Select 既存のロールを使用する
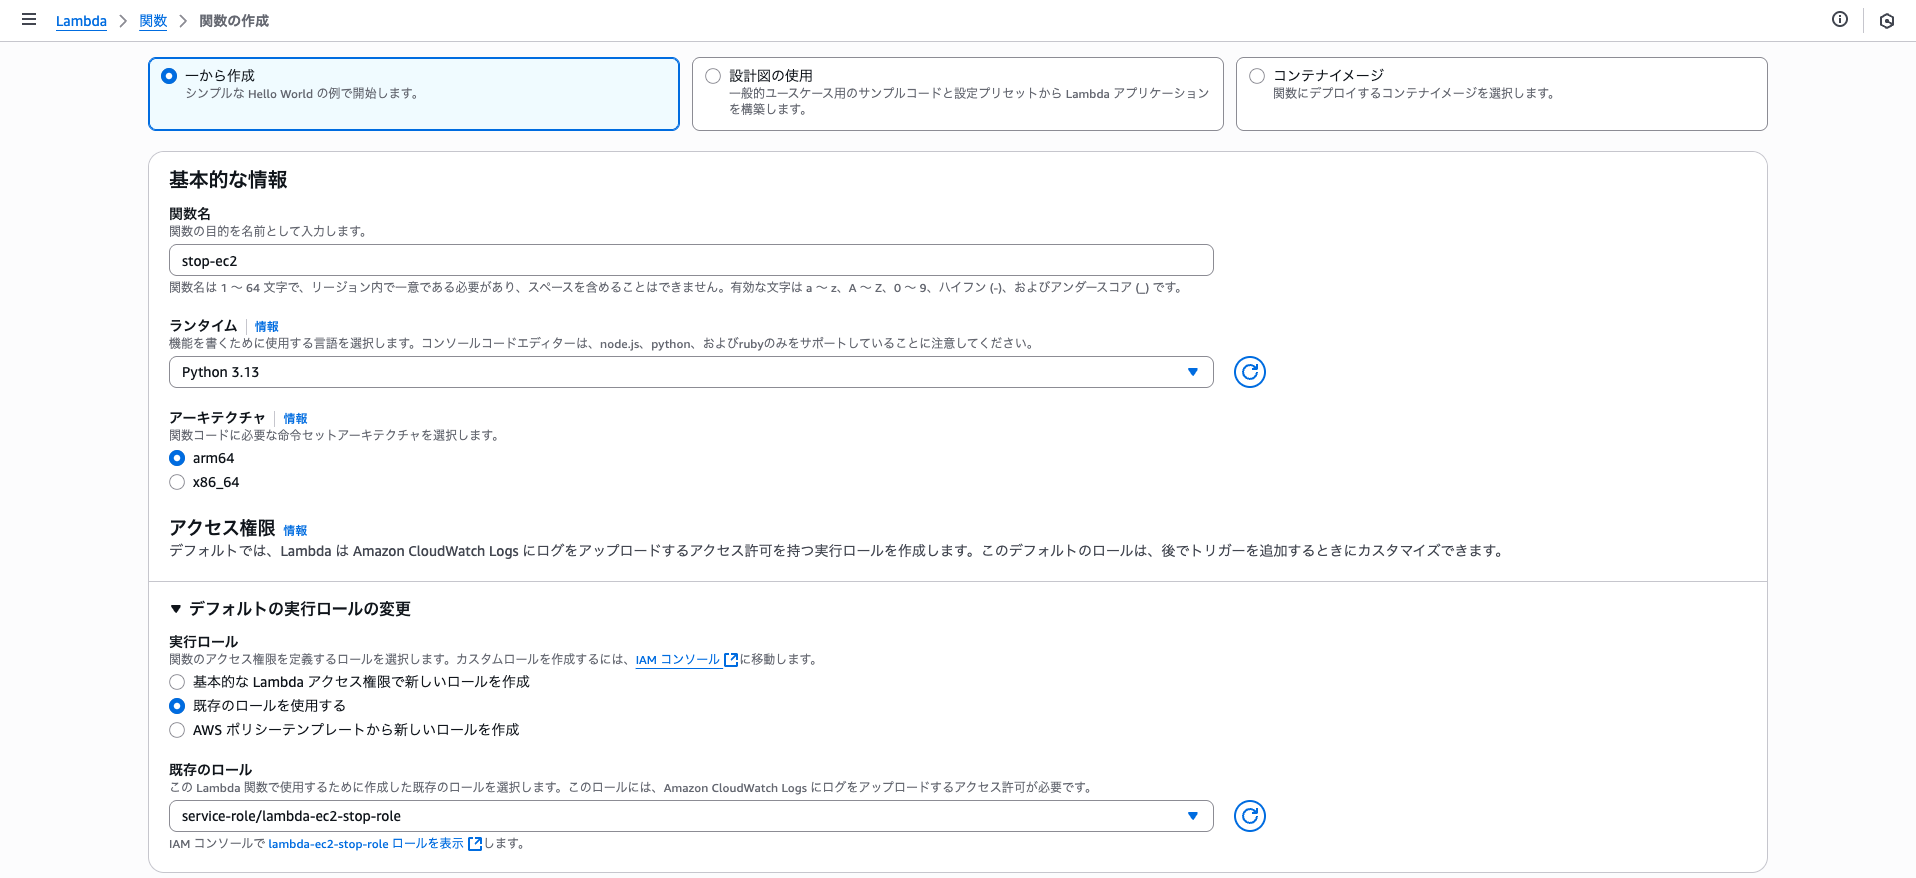Screen dimensions: 1916x878 [177, 706]
